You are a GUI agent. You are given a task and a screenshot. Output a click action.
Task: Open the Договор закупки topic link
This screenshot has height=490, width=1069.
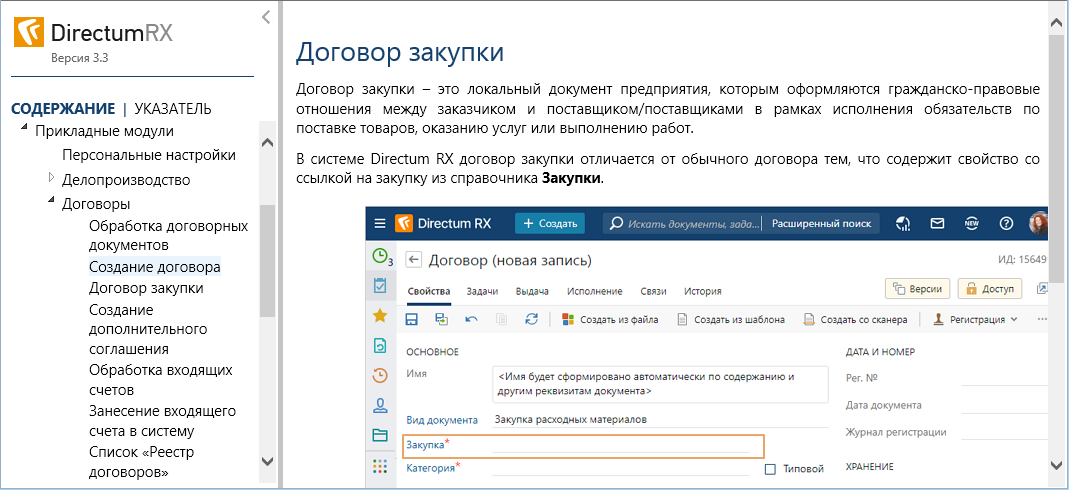tap(146, 288)
